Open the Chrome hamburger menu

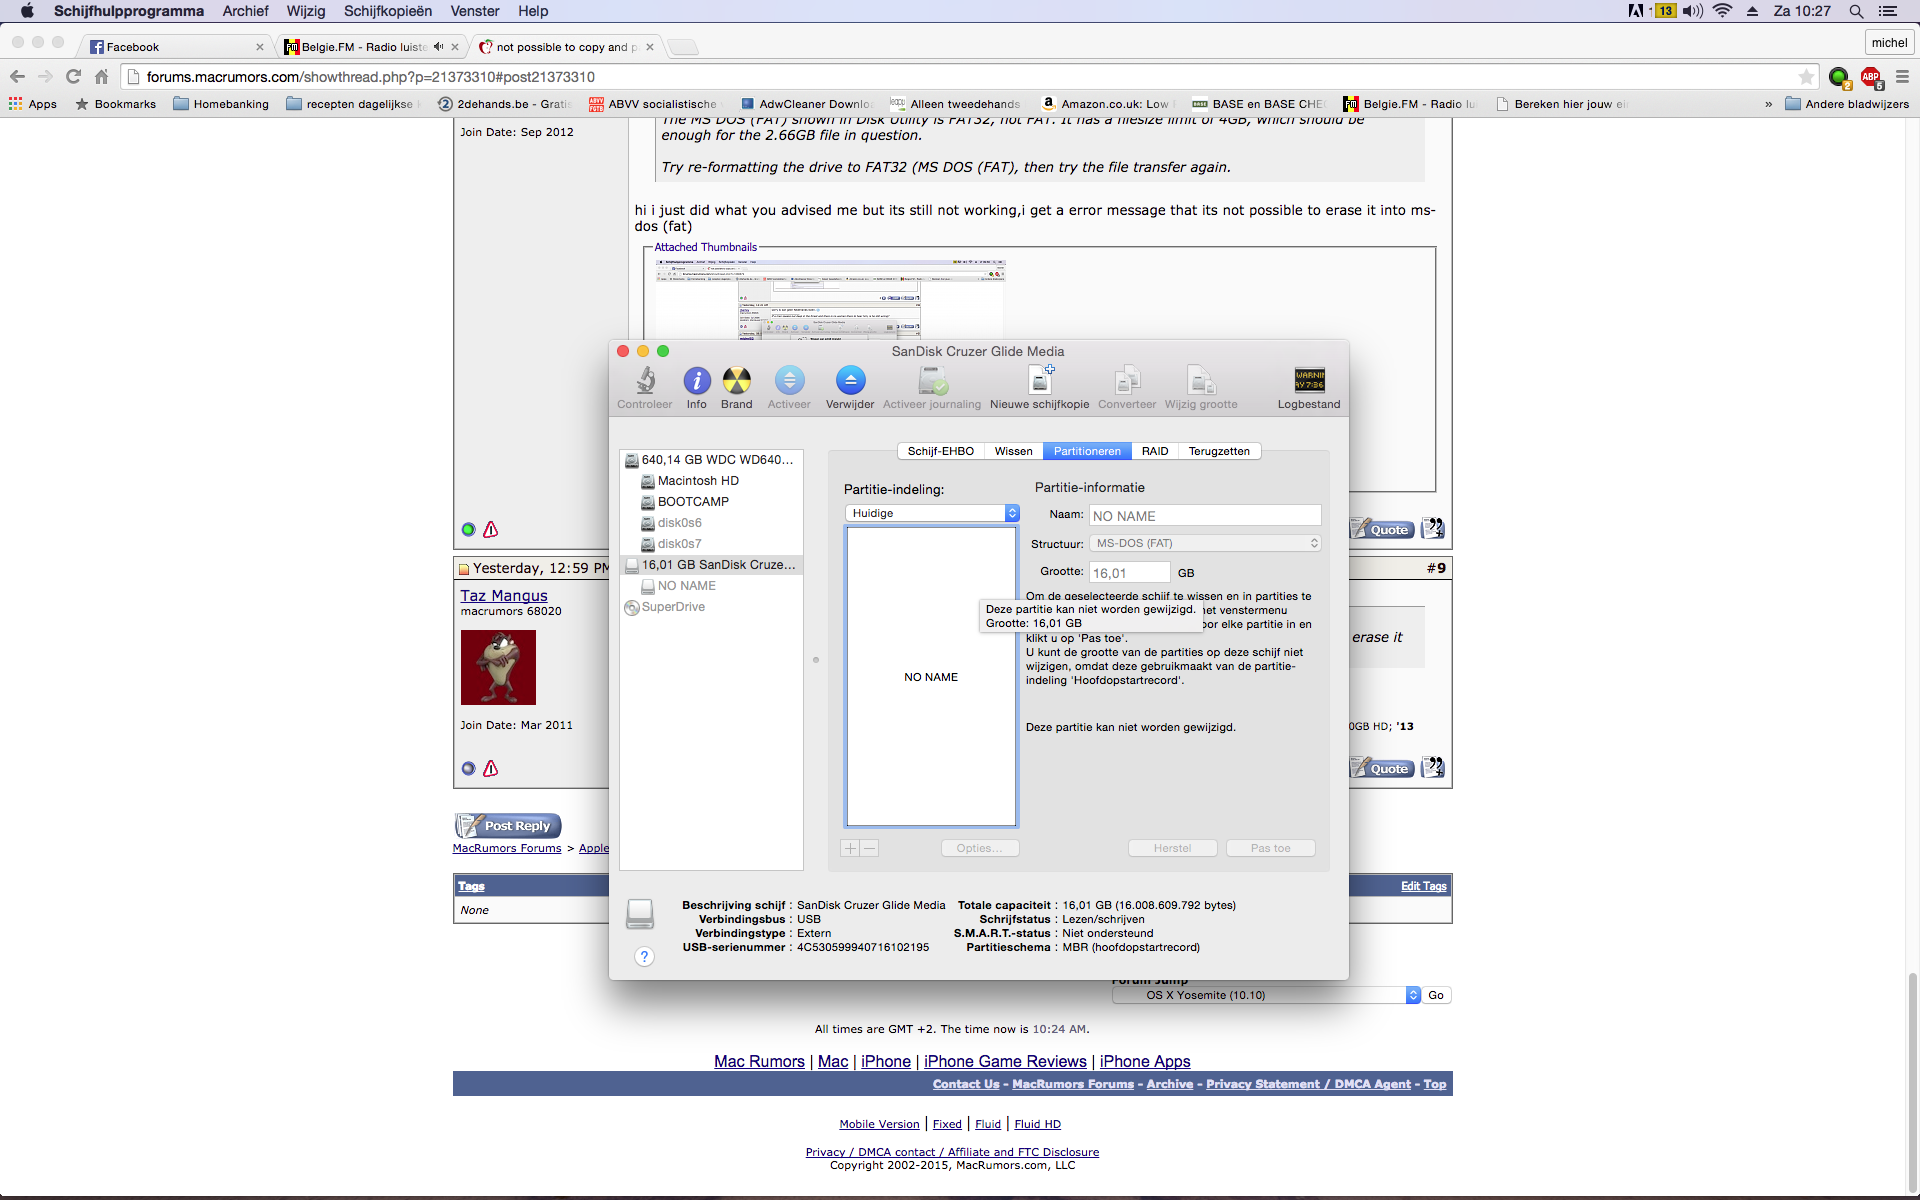1902,77
